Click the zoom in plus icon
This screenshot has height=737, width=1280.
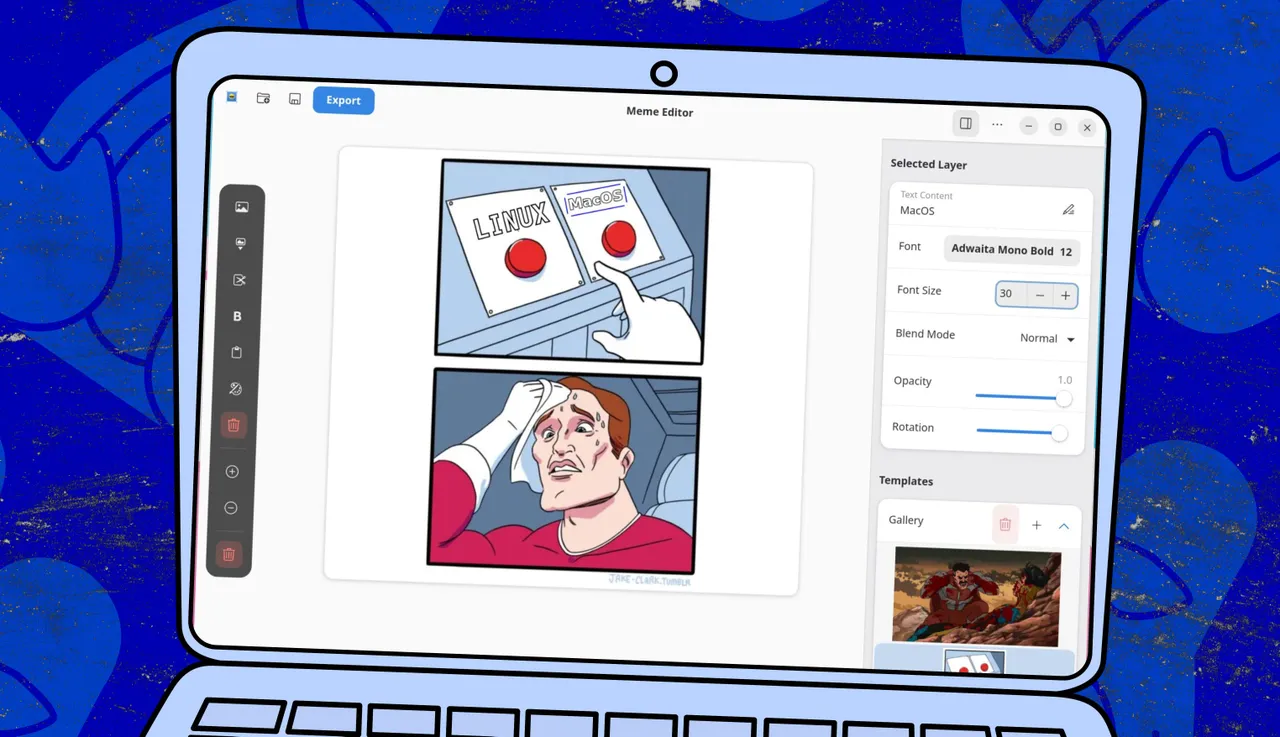click(232, 471)
